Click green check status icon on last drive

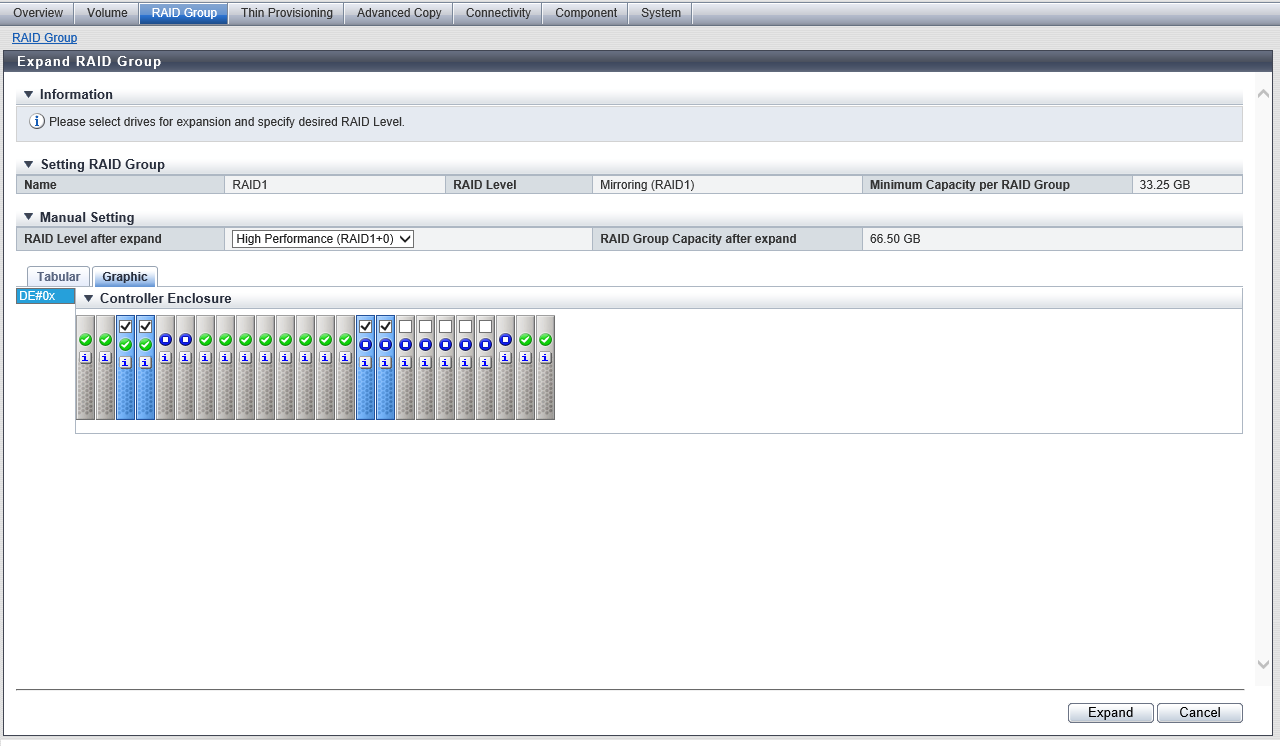tap(545, 340)
